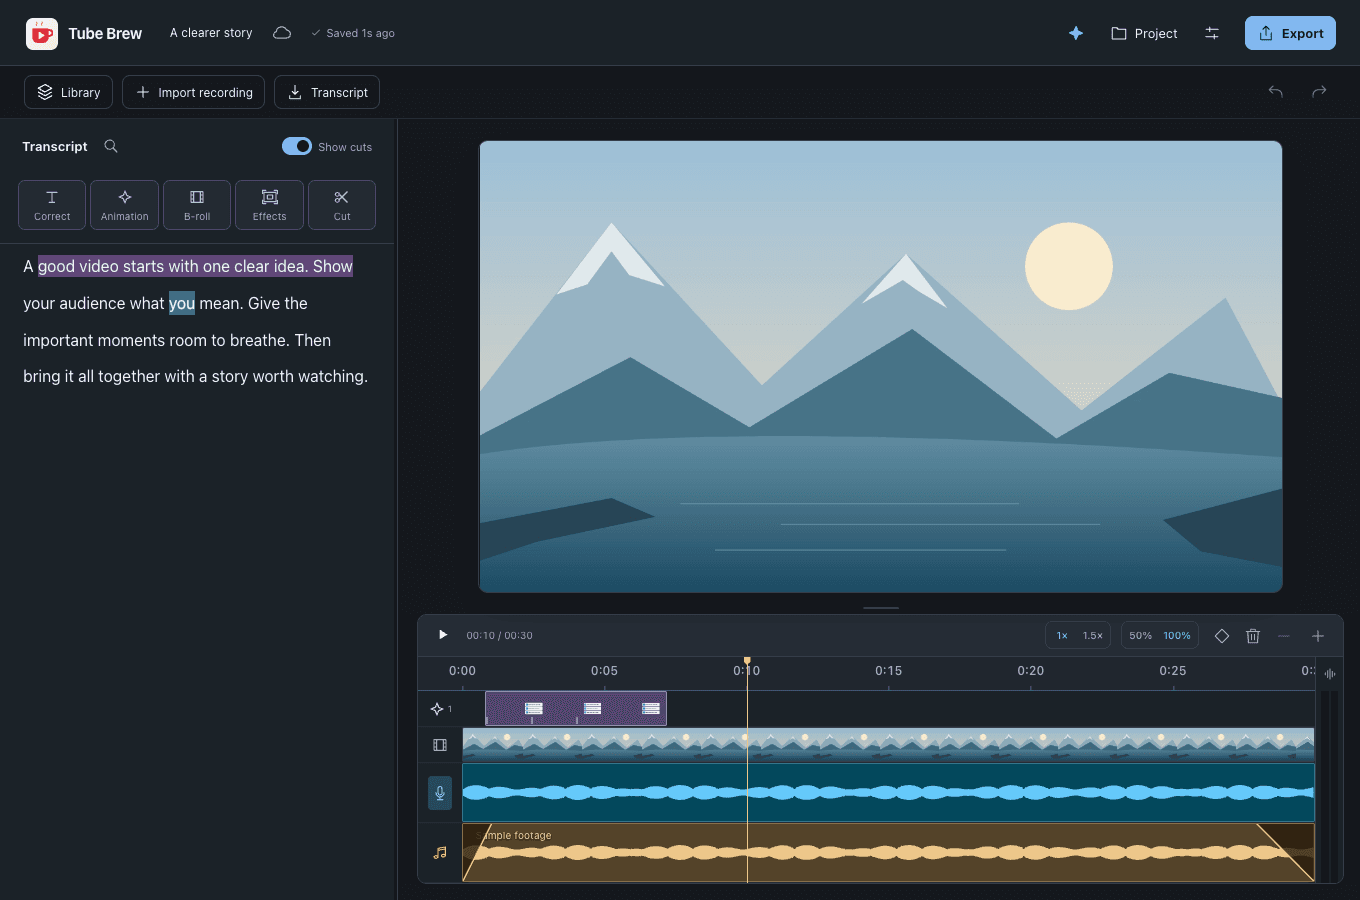
Task: Select the sample footage music clip
Action: click(x=888, y=853)
